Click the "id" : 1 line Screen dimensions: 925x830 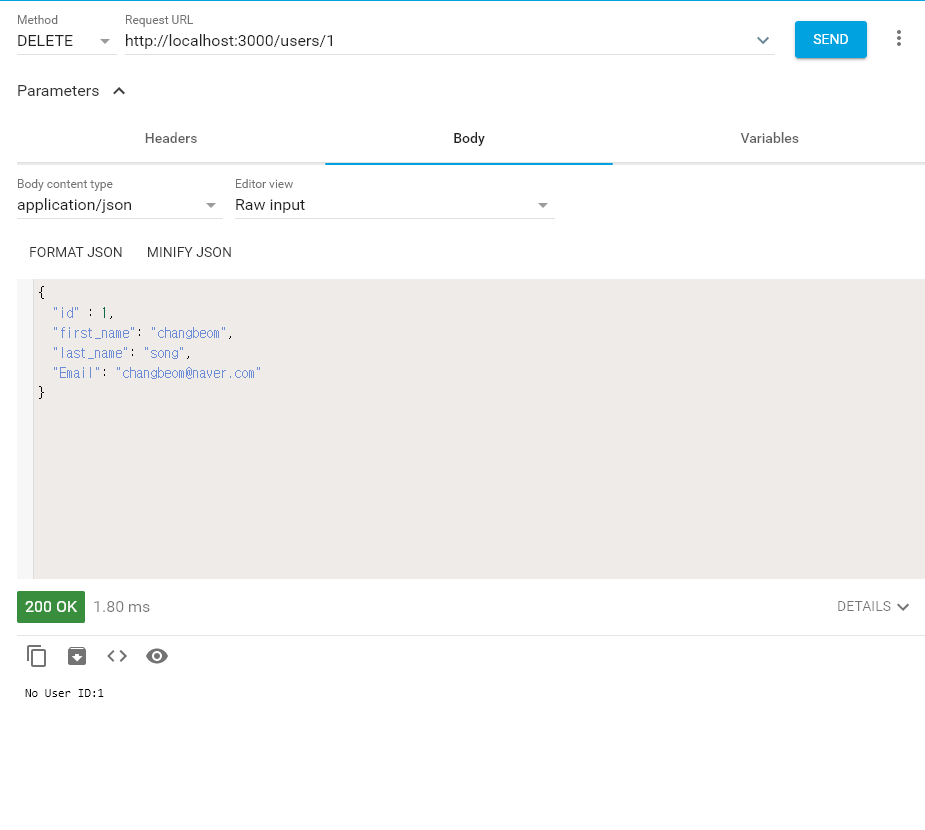(x=83, y=313)
